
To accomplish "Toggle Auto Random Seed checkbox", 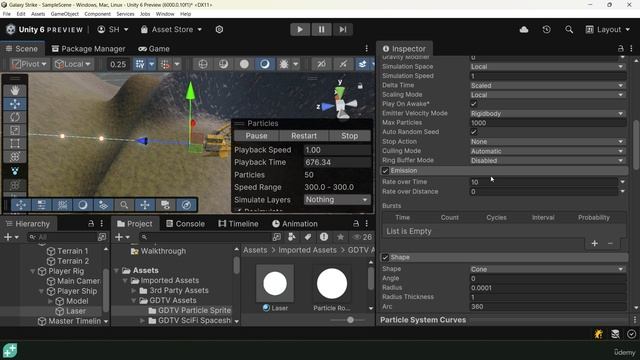I will (473, 132).
